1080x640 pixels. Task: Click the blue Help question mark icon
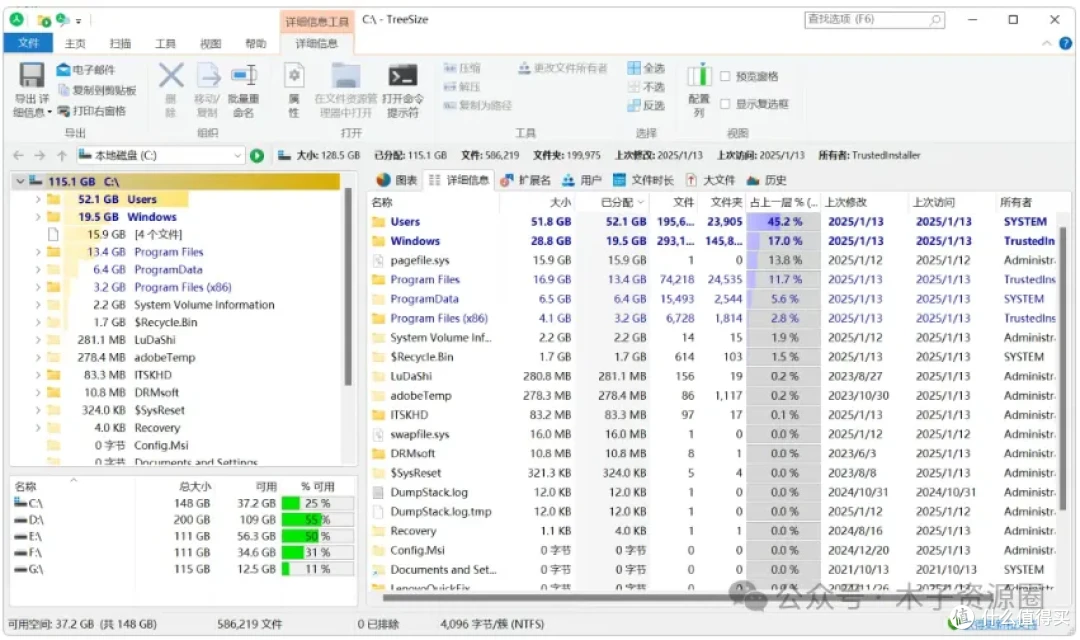pyautogui.click(x=1066, y=43)
